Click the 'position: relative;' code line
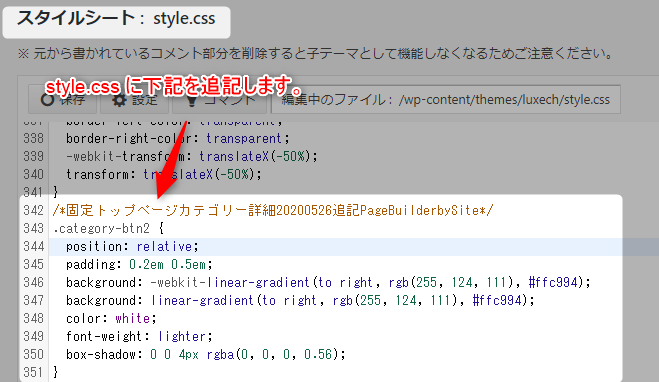Screen dimensions: 659x382 (132, 246)
